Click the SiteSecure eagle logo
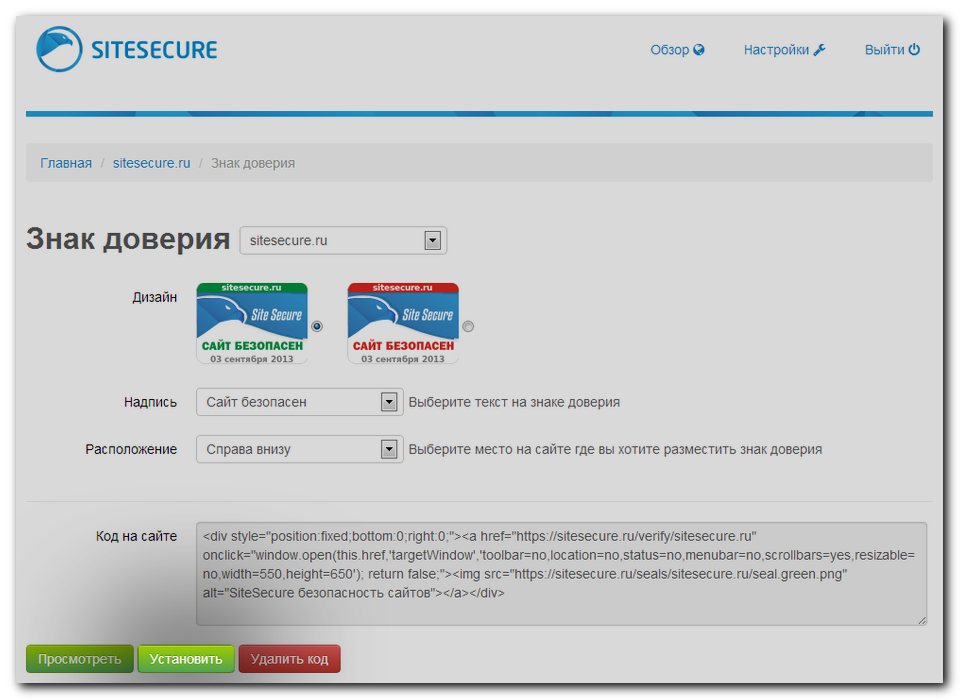The height and width of the screenshot is (700, 960). pyautogui.click(x=59, y=49)
